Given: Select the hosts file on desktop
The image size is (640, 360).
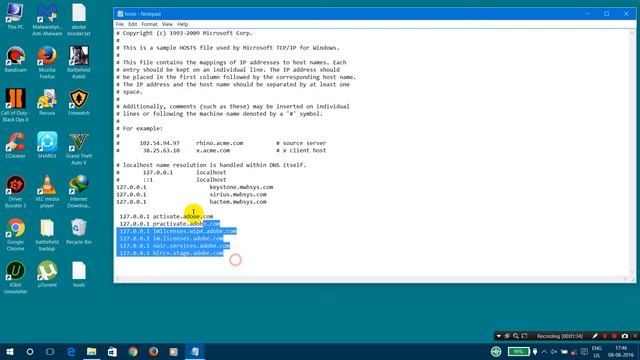Looking at the screenshot, I should tap(79, 275).
